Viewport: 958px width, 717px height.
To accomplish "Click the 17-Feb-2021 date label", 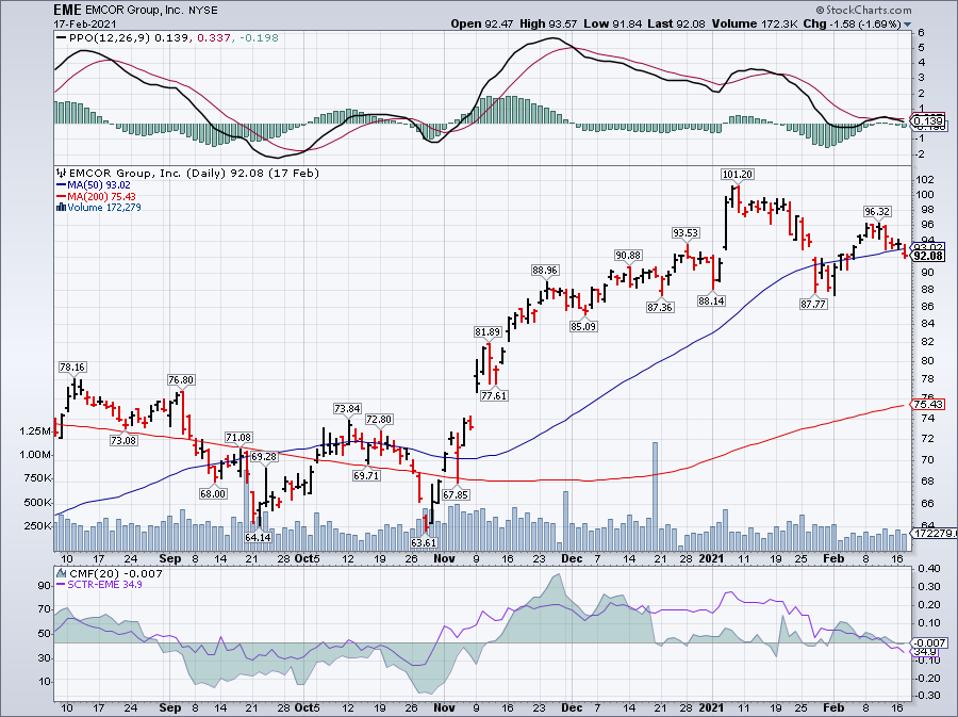I will click(x=83, y=24).
